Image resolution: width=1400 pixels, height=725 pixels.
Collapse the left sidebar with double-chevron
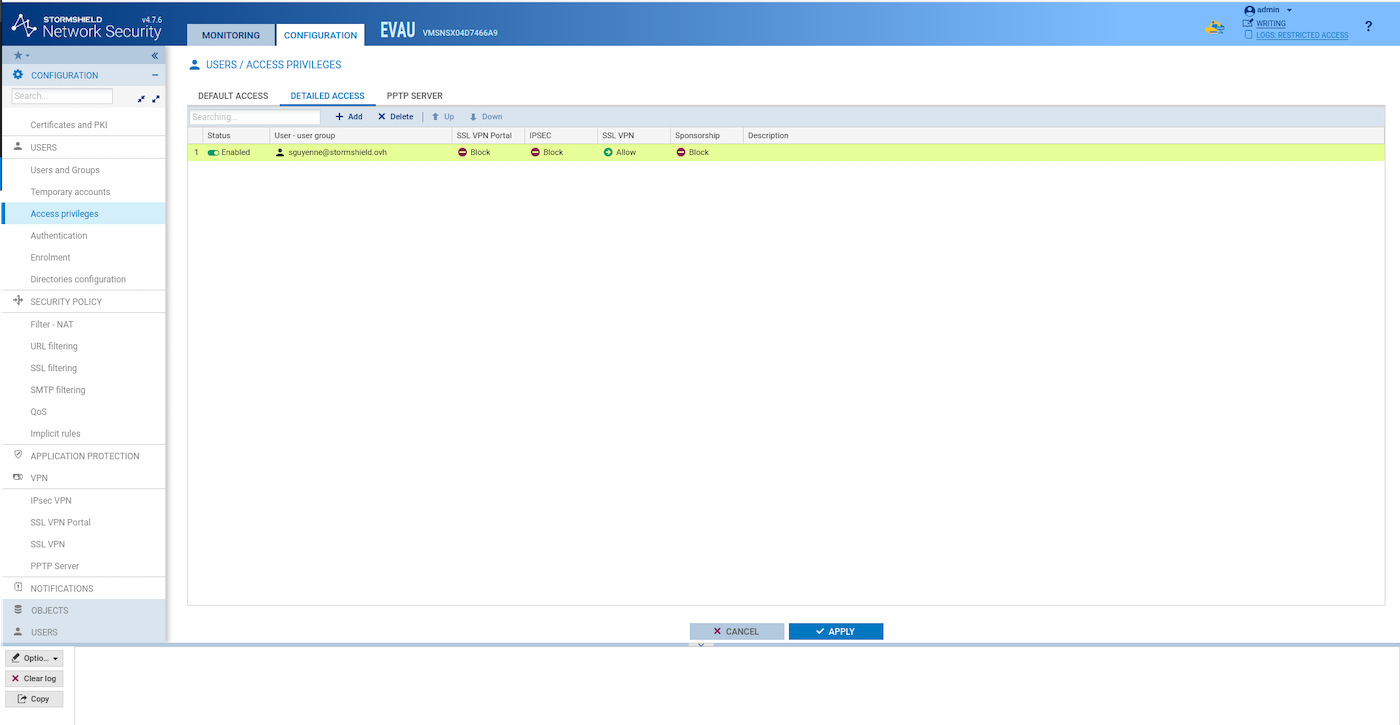tap(155, 56)
